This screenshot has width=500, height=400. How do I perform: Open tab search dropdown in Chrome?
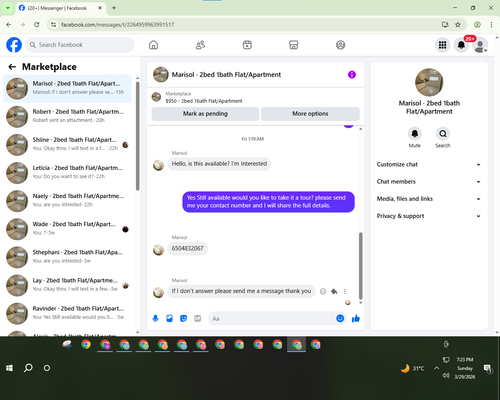click(7, 8)
